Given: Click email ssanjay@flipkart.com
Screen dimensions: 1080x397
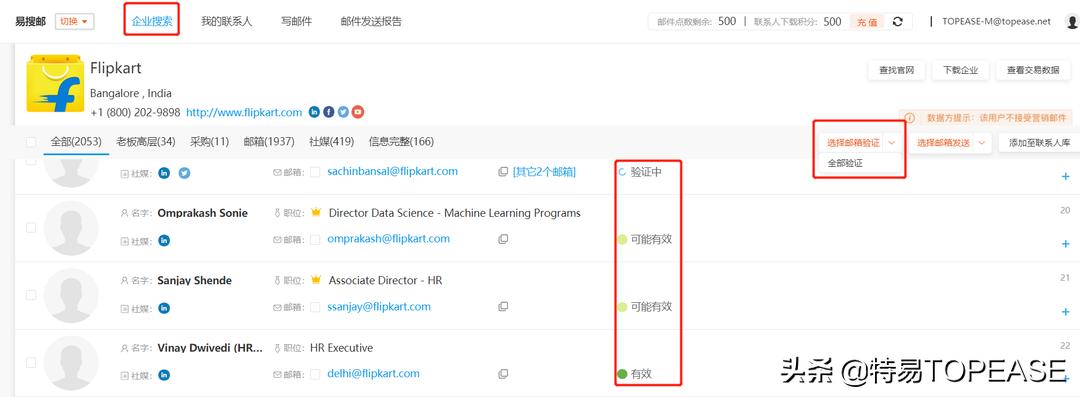Looking at the screenshot, I should tap(379, 306).
